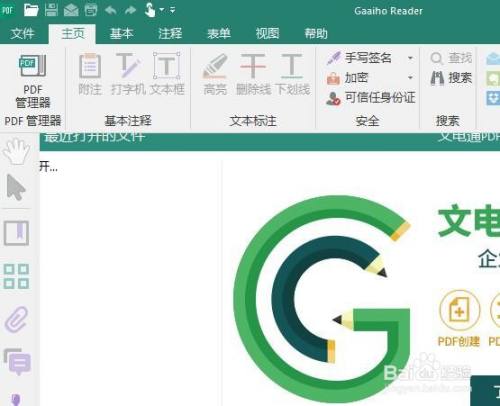The height and width of the screenshot is (406, 500).
Task: Switch to the 视图 ribbon tab
Action: (x=267, y=33)
